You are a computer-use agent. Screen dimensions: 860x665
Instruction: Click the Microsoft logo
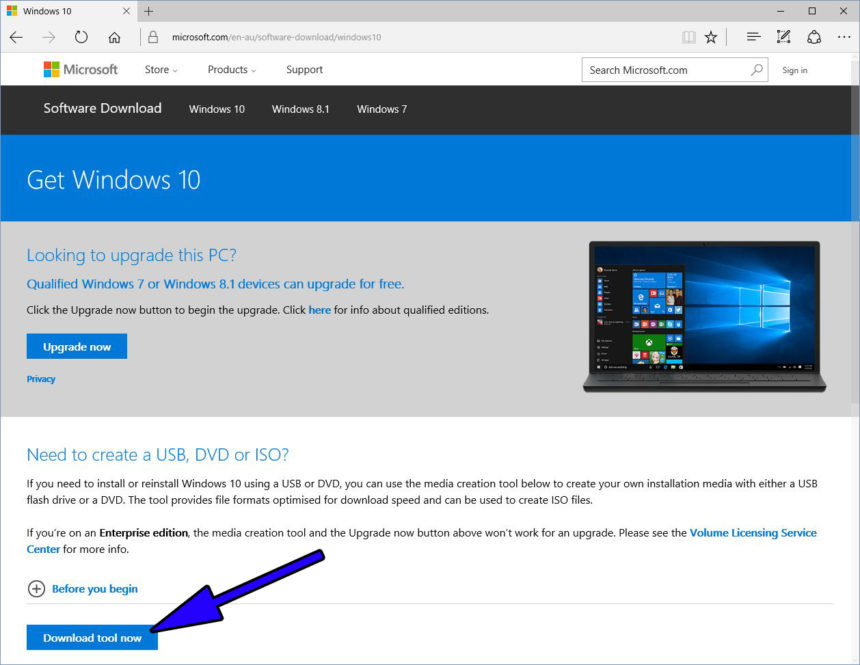tap(81, 70)
